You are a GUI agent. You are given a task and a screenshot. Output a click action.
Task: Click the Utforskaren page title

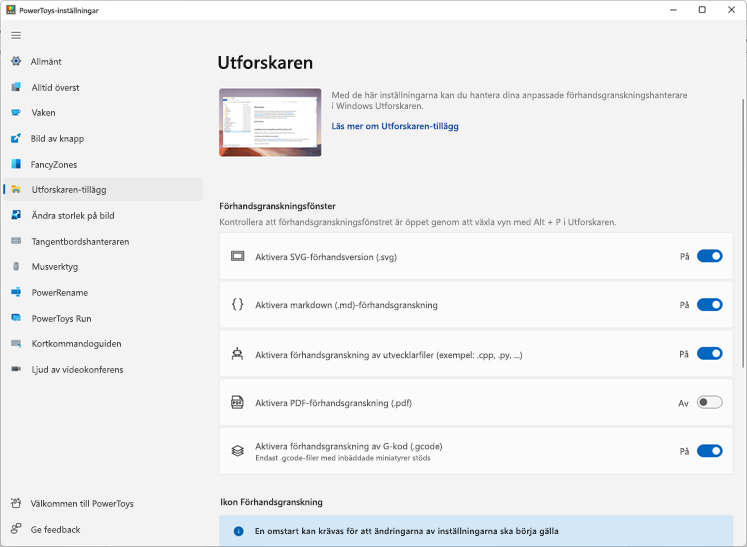coord(265,63)
